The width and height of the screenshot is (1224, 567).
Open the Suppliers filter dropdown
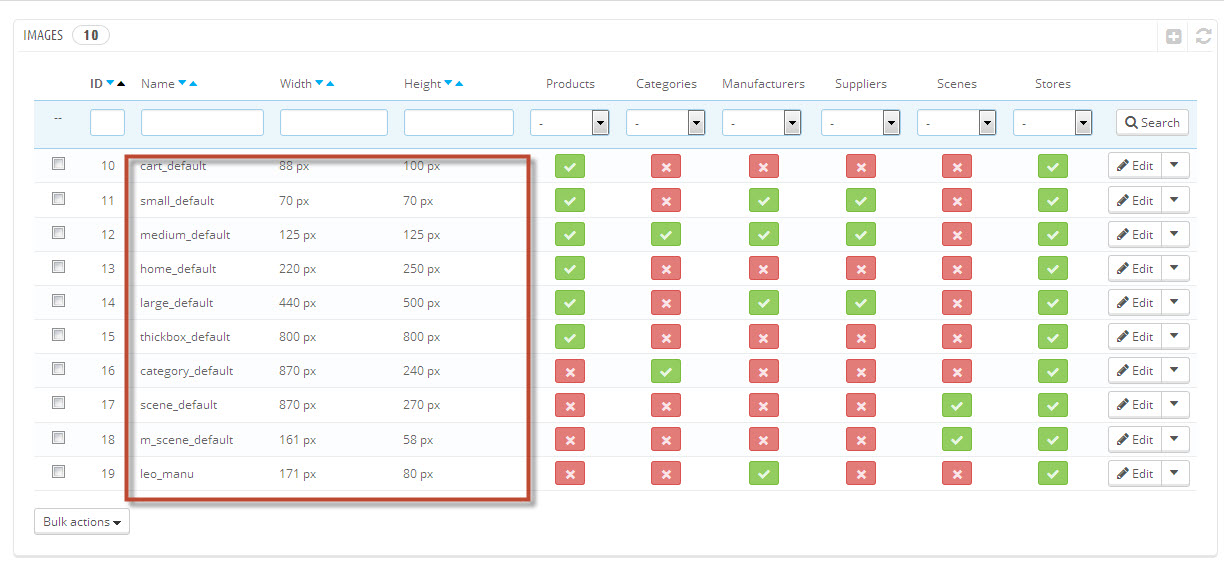click(x=861, y=123)
